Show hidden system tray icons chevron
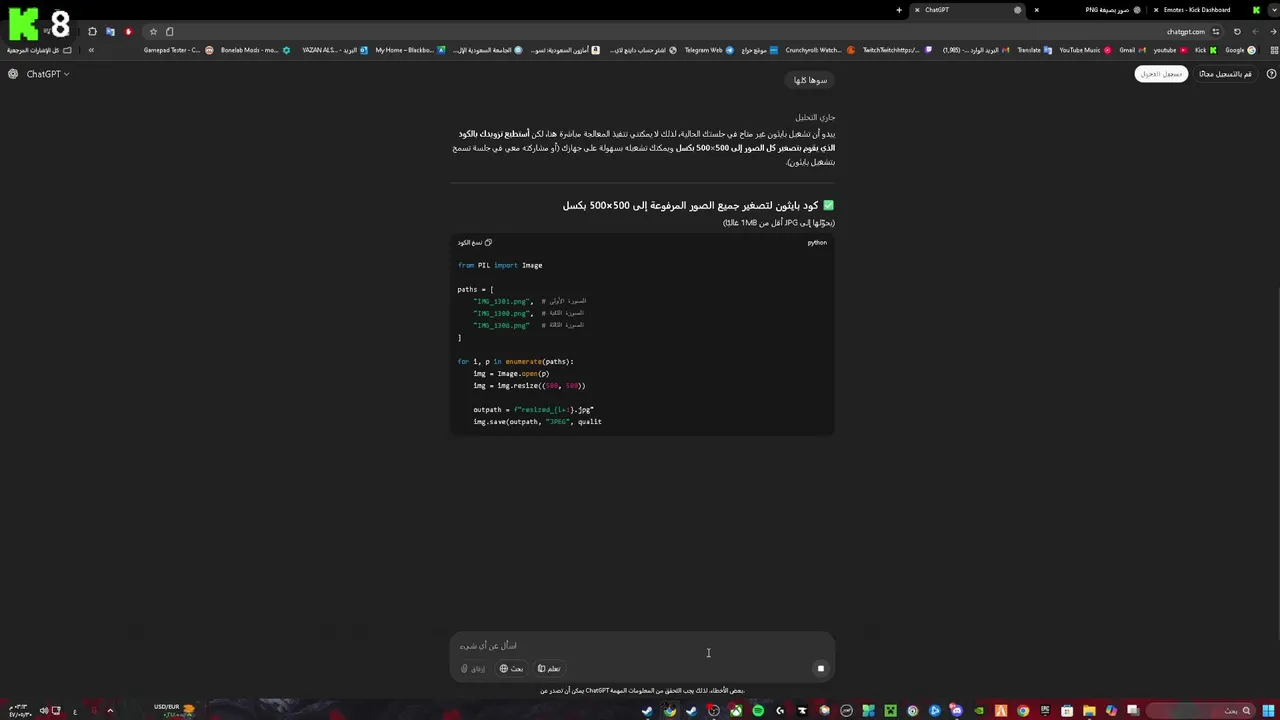This screenshot has width=1280, height=720. click(x=110, y=711)
